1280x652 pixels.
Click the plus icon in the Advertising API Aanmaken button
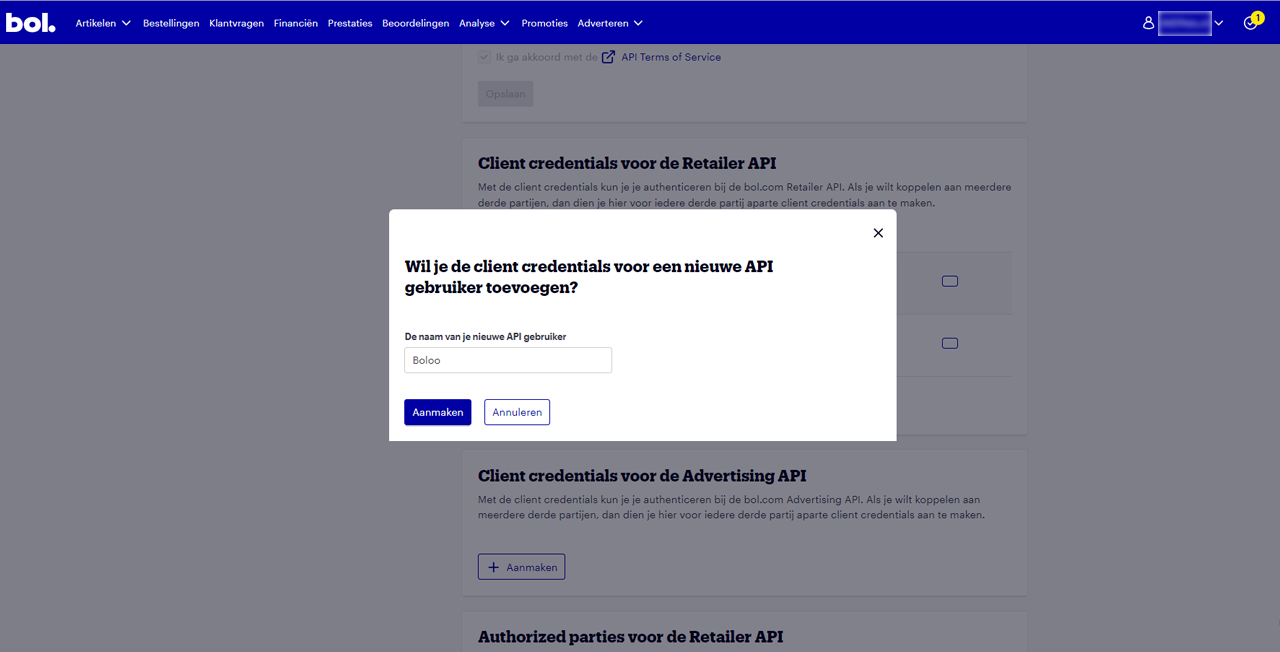[493, 567]
